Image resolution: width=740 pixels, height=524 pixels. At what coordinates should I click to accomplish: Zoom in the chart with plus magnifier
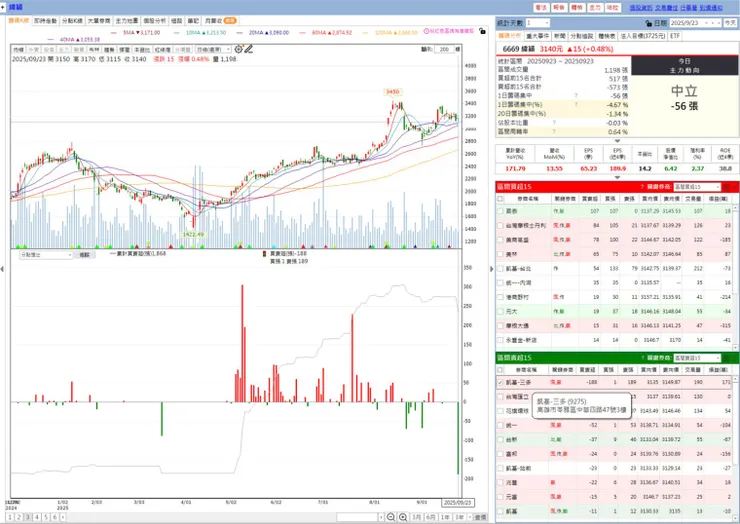coord(403,517)
